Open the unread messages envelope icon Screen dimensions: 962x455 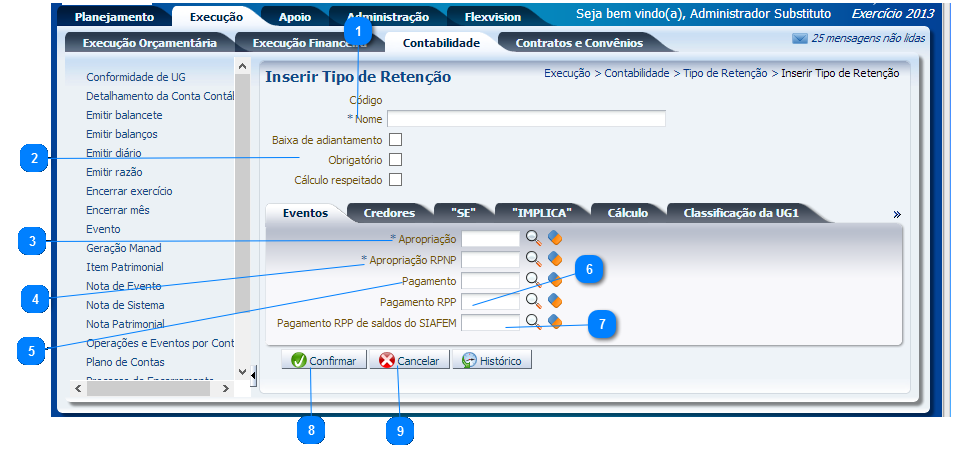pos(799,39)
